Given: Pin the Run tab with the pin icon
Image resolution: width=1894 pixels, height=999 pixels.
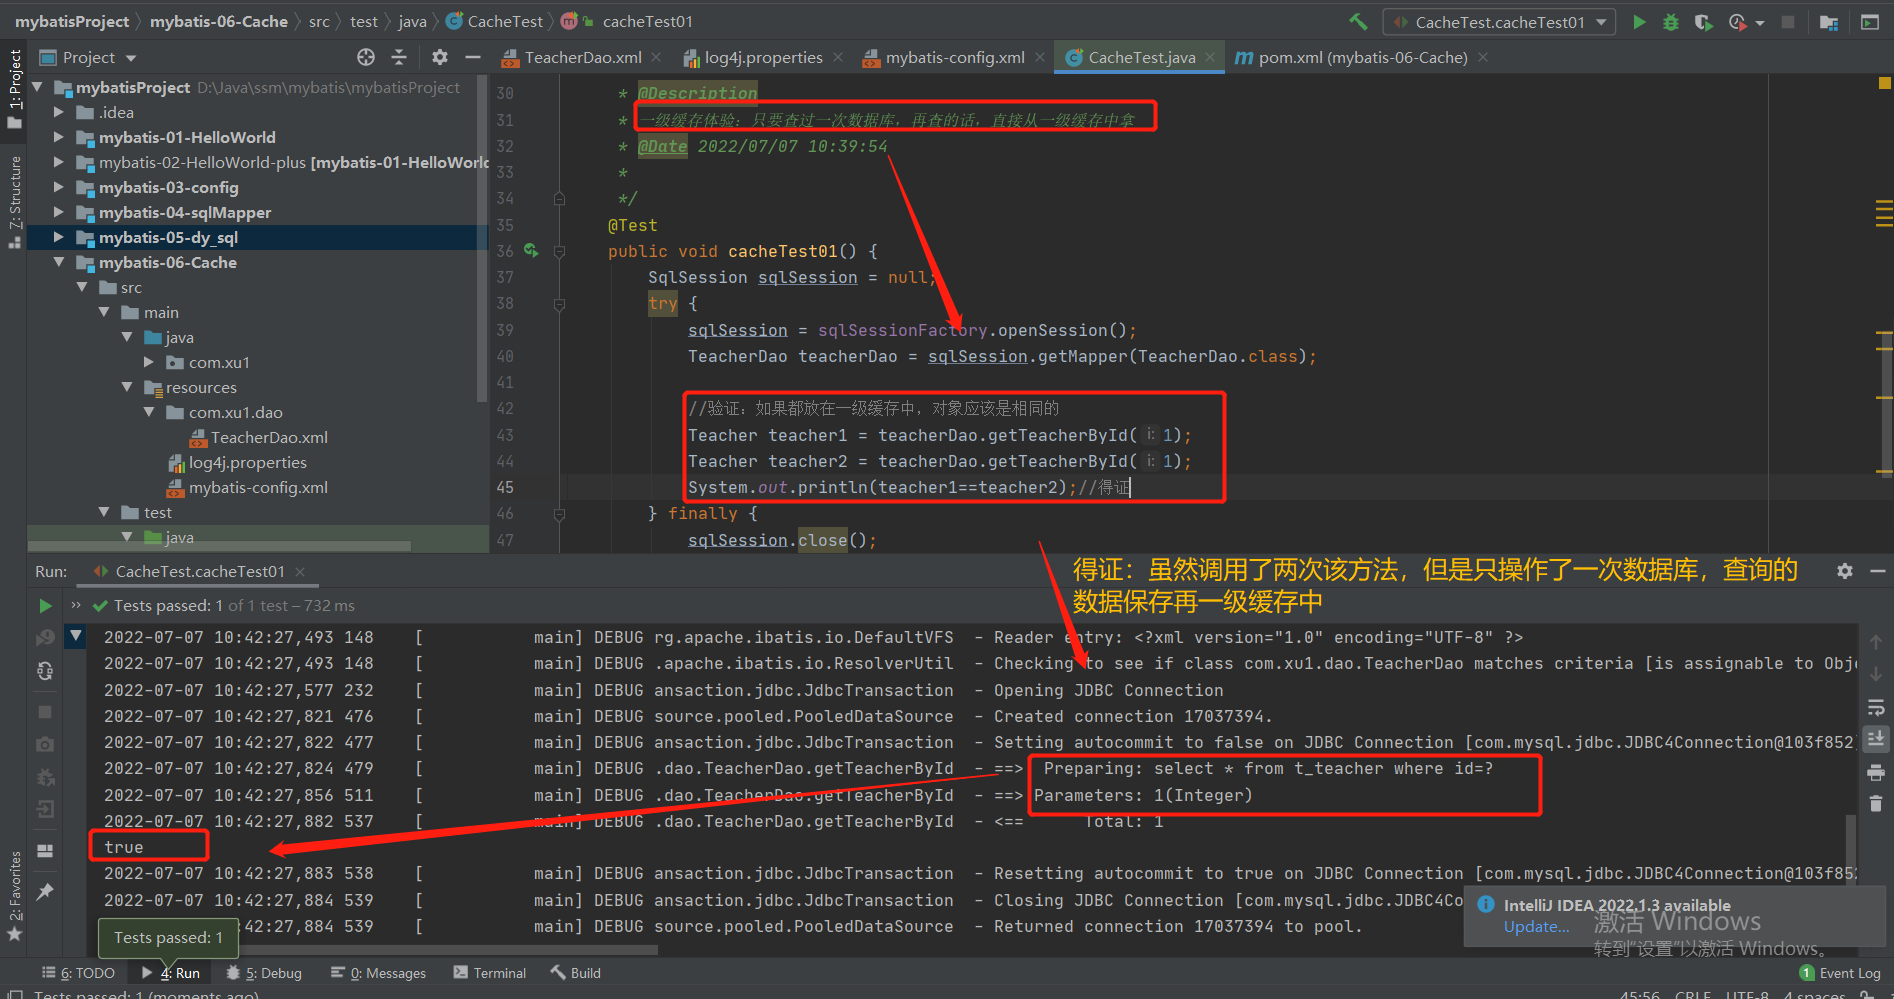Looking at the screenshot, I should point(45,891).
